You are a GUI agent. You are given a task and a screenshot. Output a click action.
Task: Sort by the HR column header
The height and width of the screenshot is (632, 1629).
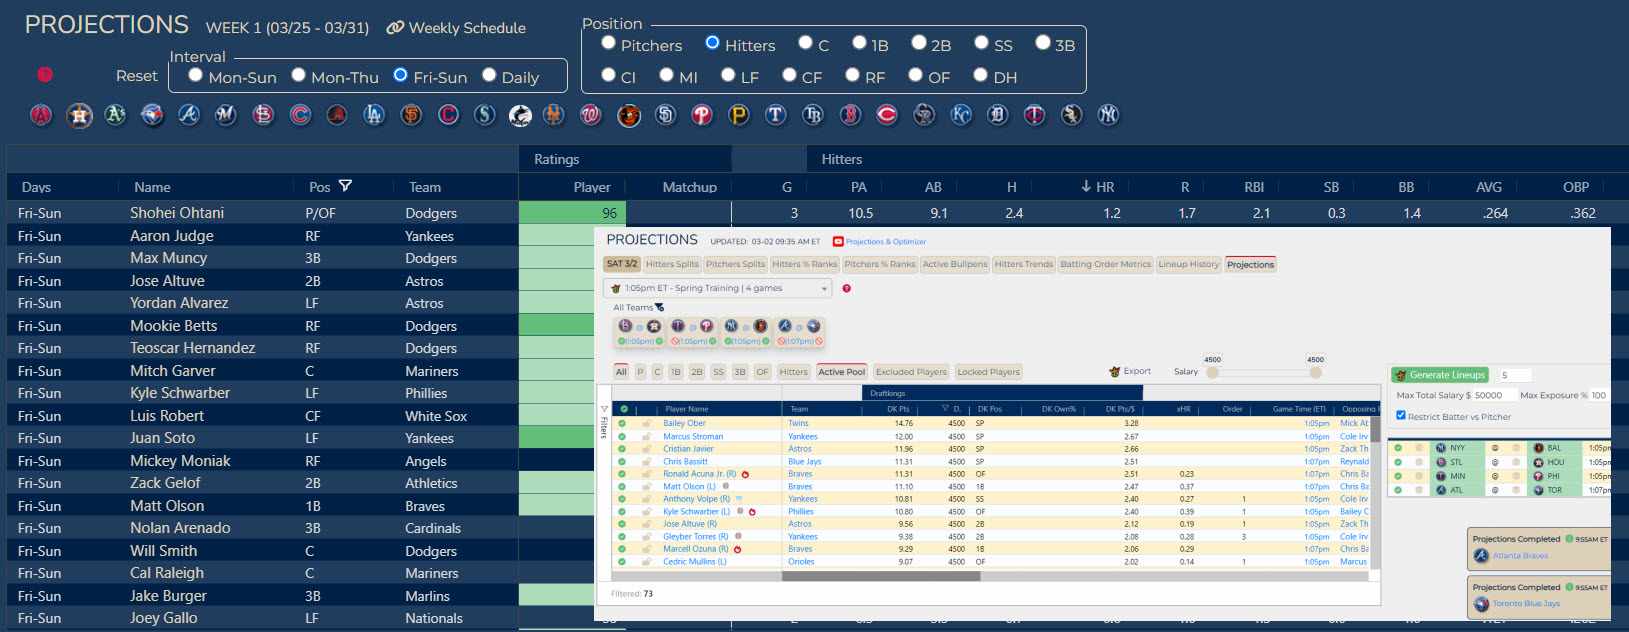point(1098,187)
